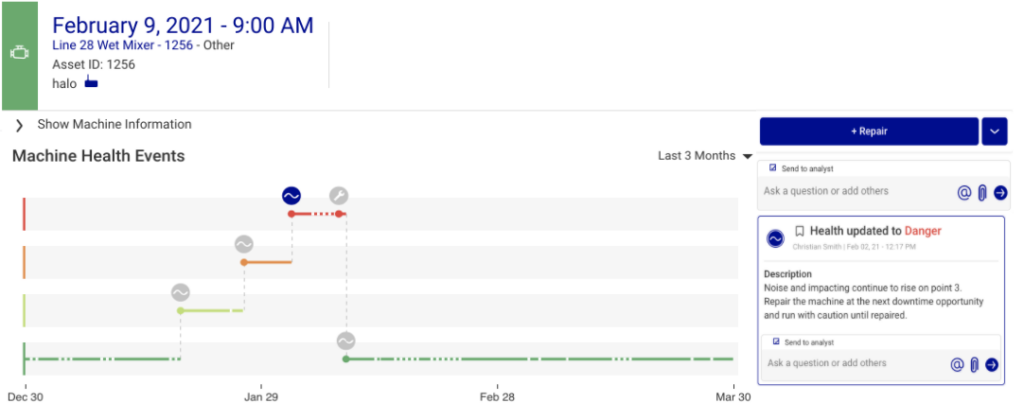Click the Feb 28 axis label
Screen dimensions: 1024x420
(498, 397)
